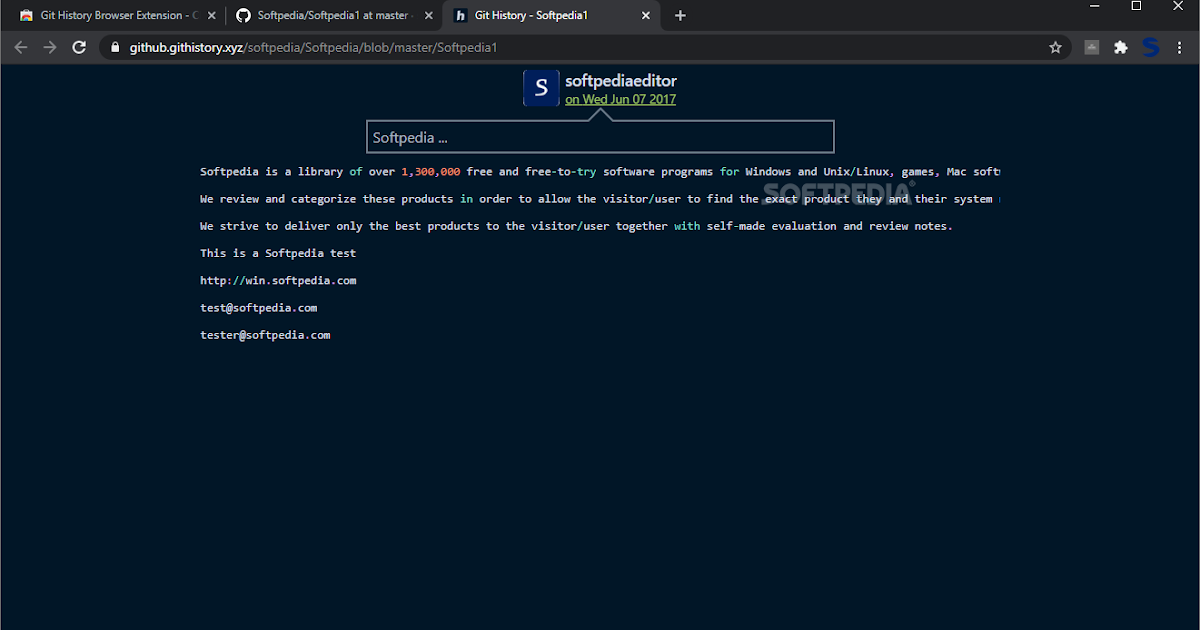Close the Git History Browser Extension tab
Image resolution: width=1200 pixels, height=630 pixels.
click(211, 16)
